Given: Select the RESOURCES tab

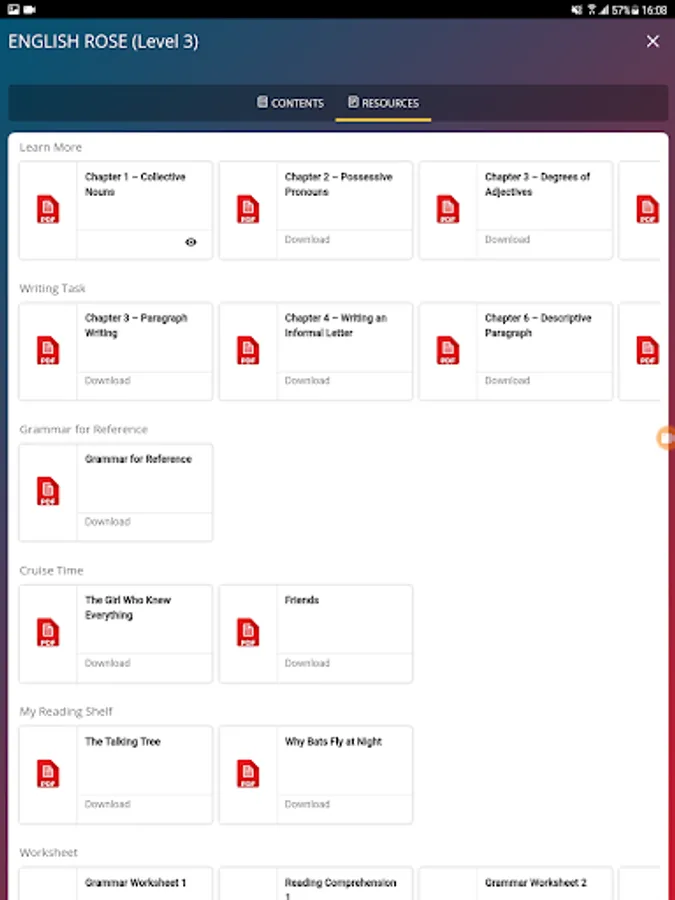Looking at the screenshot, I should coord(383,103).
